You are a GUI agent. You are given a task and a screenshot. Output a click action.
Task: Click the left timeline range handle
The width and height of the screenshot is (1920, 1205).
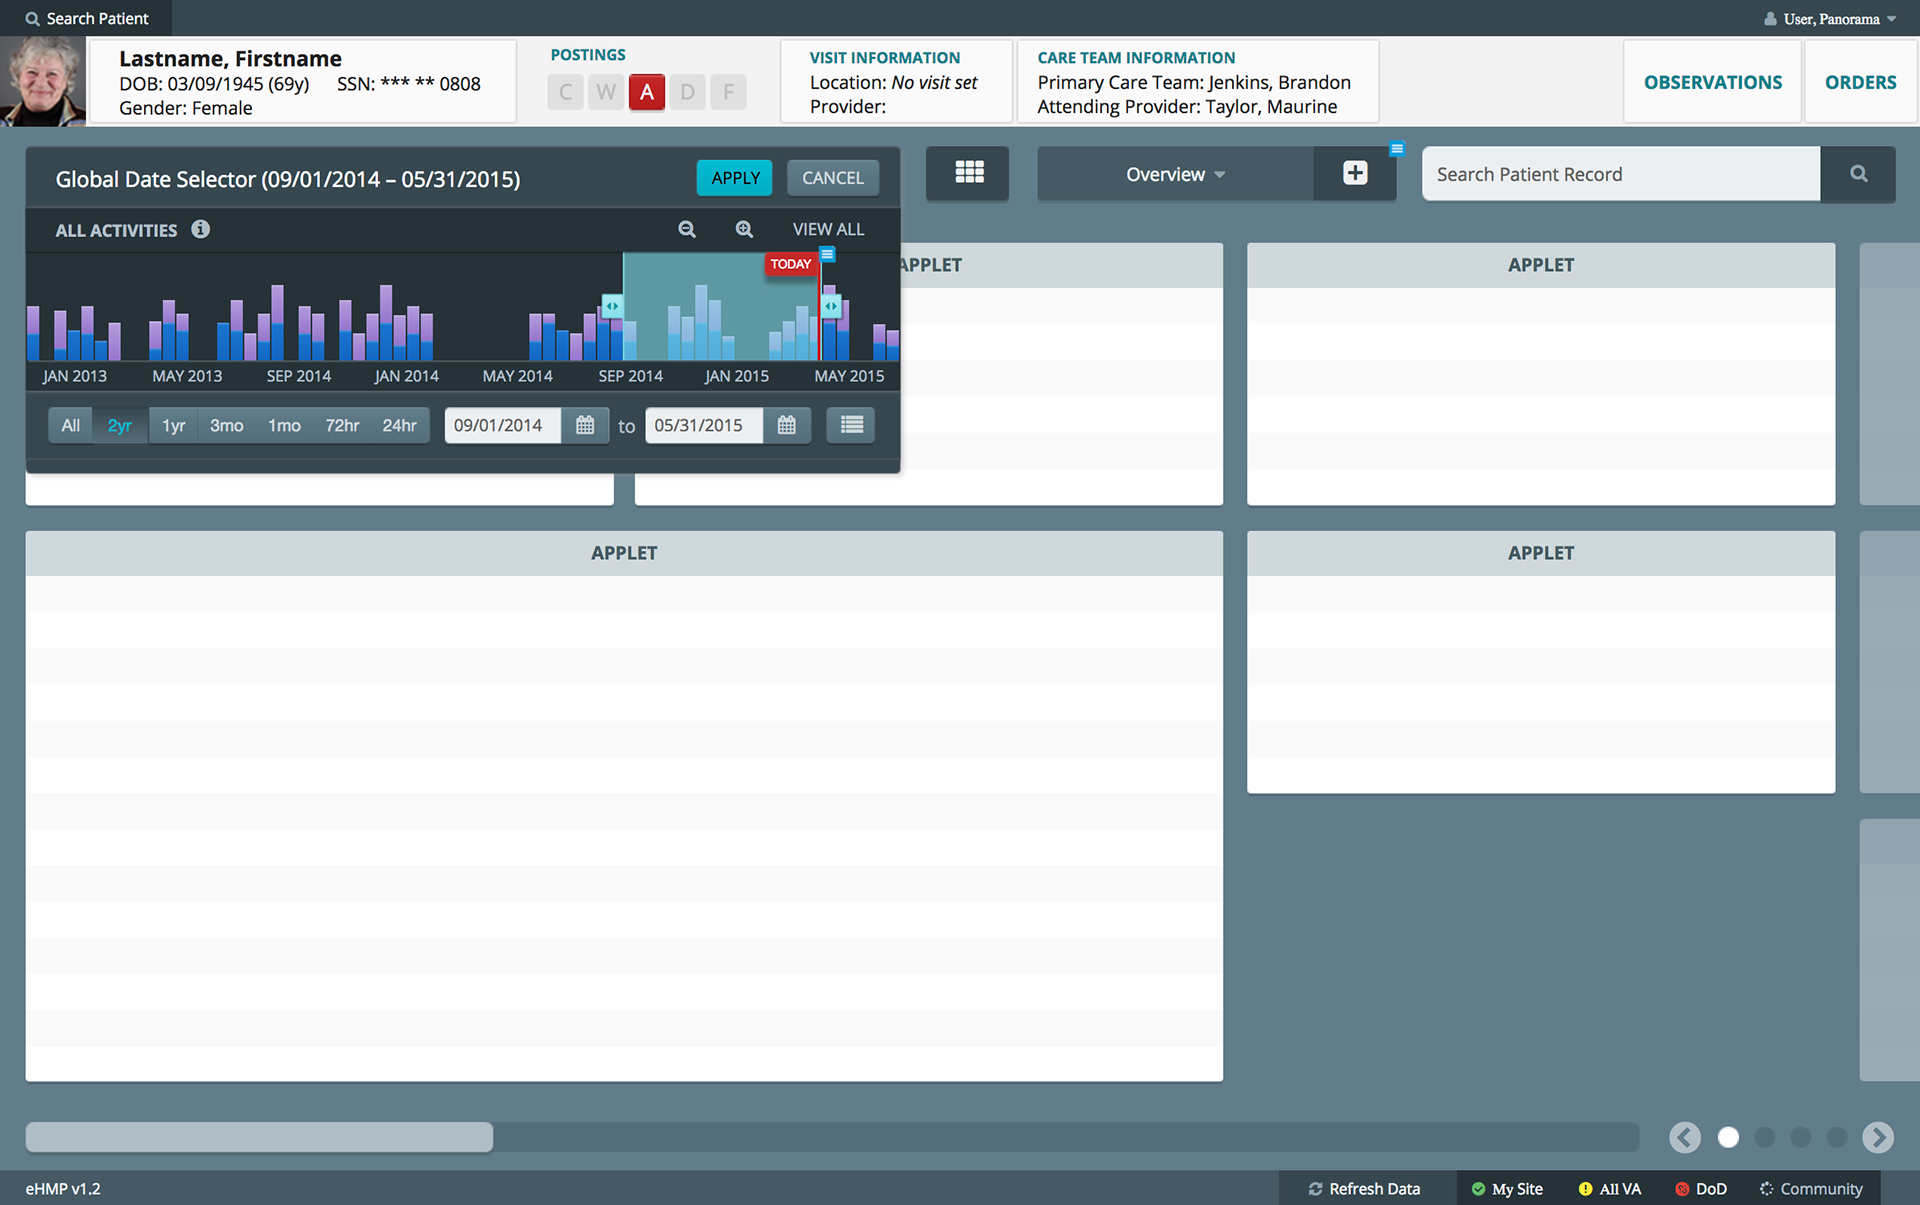click(x=612, y=306)
